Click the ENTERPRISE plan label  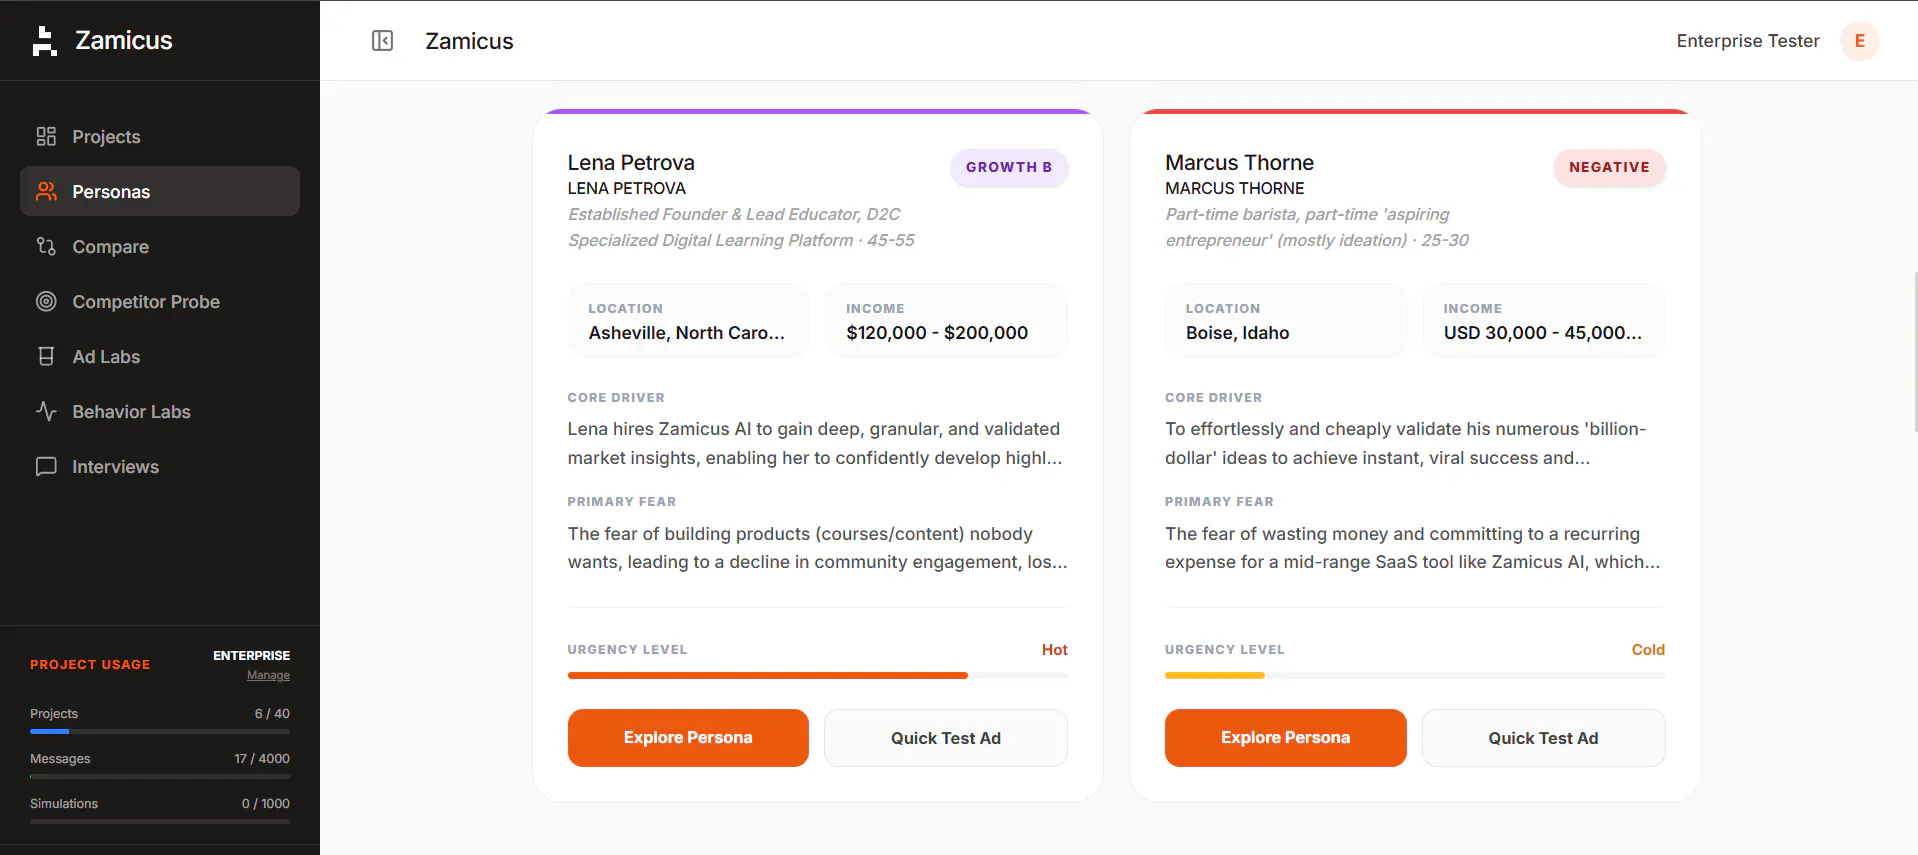[x=251, y=656]
